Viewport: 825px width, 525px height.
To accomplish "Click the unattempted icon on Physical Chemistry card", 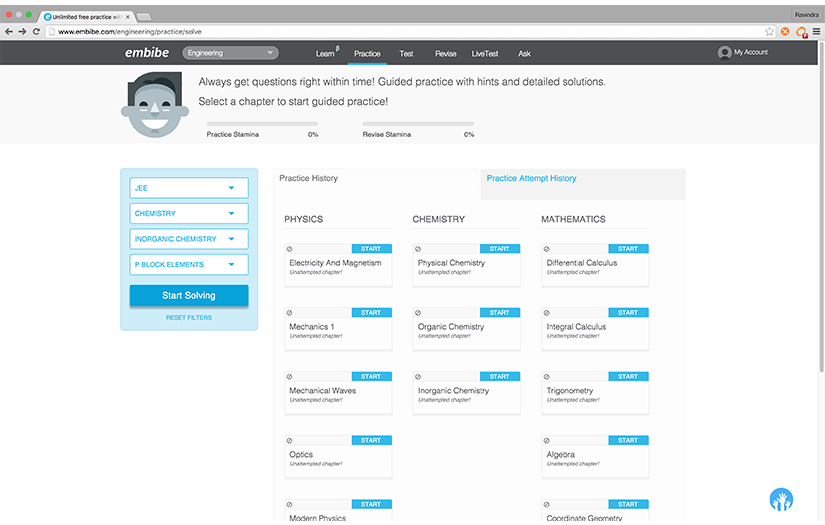I will click(418, 249).
